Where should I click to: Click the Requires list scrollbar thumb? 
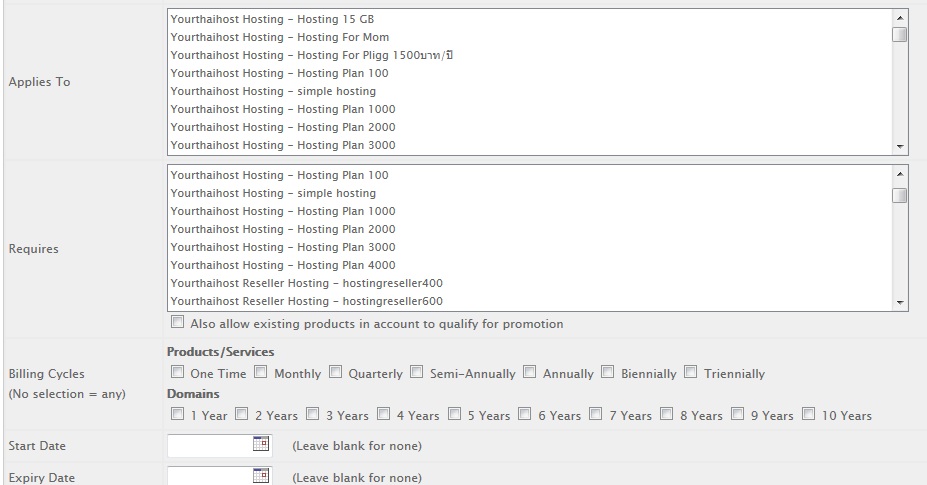900,195
